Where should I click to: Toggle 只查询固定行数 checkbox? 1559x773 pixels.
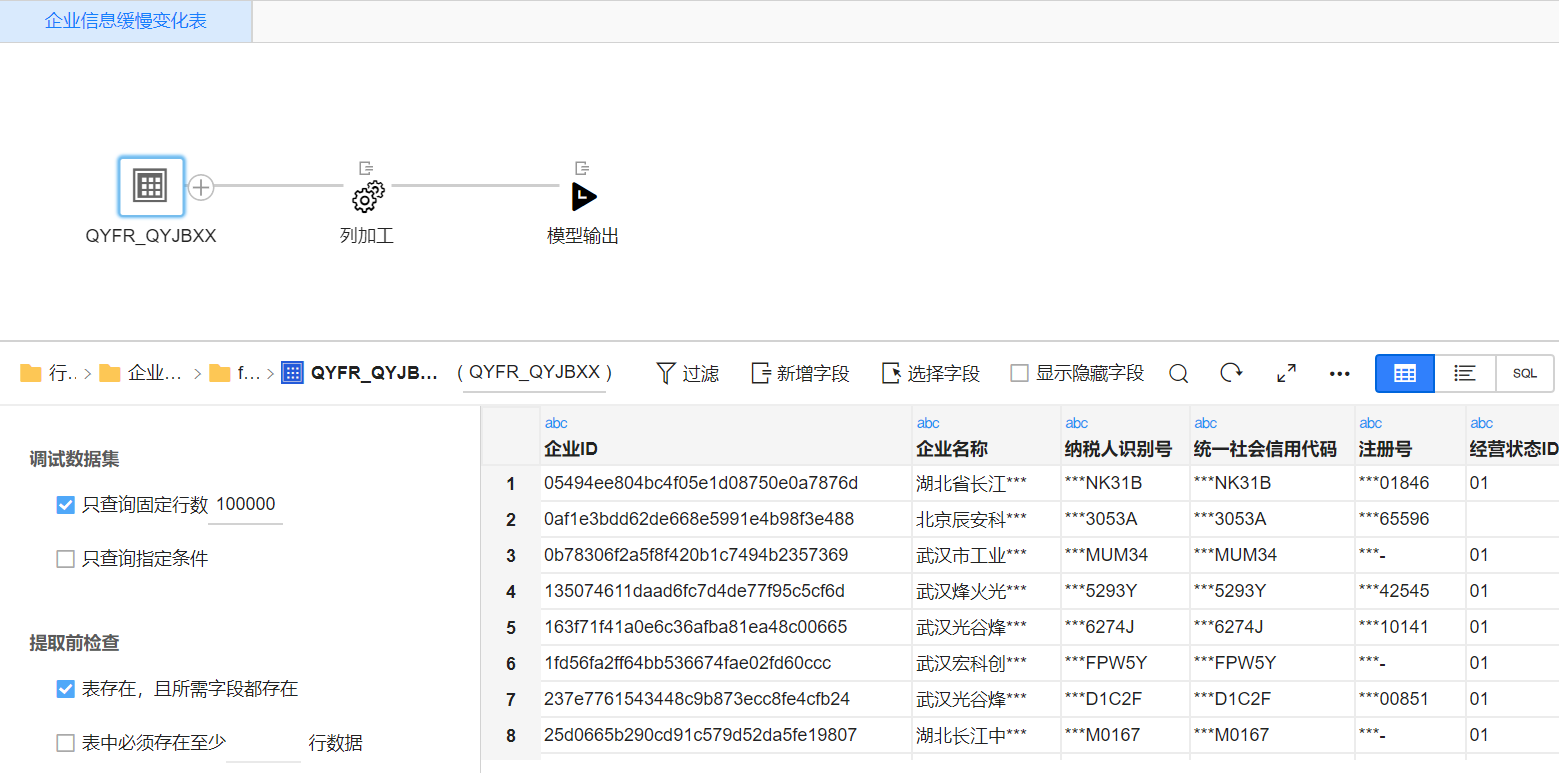click(x=66, y=505)
